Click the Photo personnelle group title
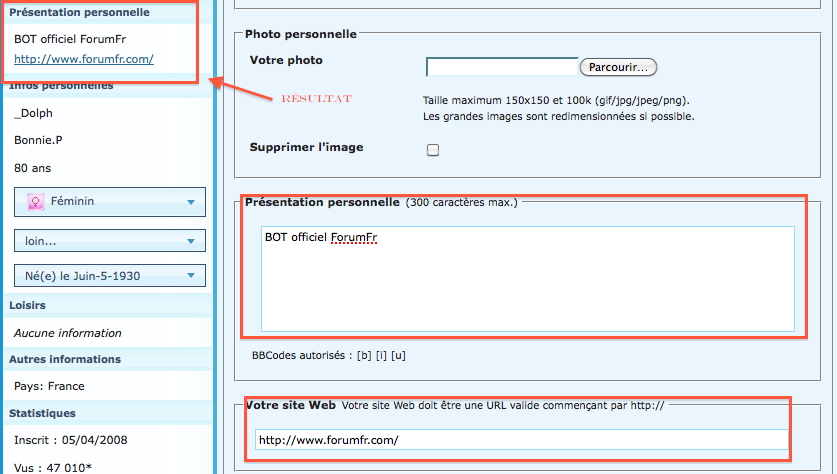 coord(301,34)
